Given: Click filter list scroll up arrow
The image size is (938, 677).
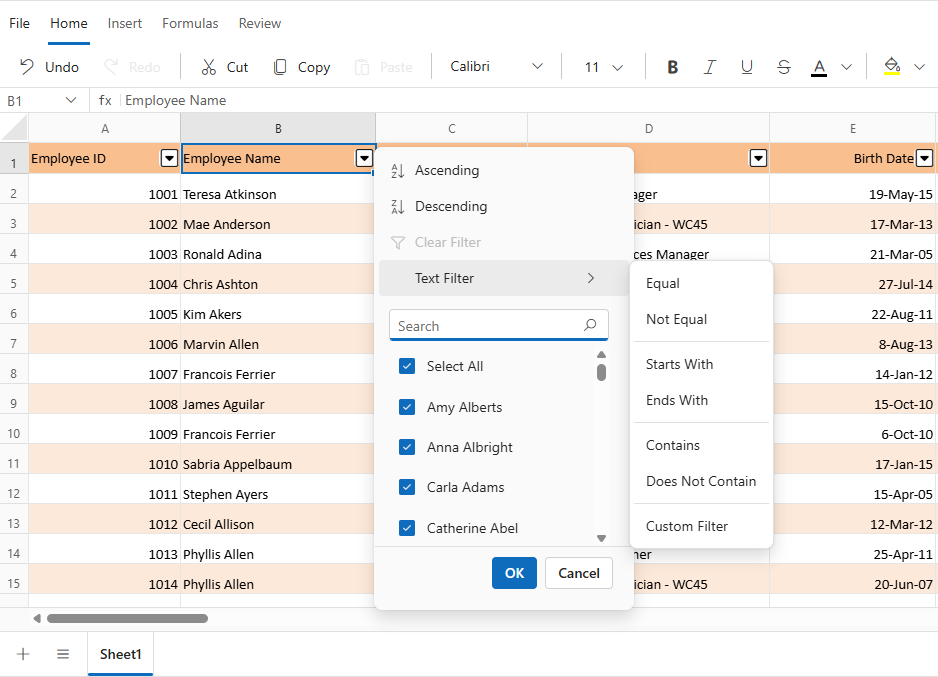Looking at the screenshot, I should (x=601, y=355).
